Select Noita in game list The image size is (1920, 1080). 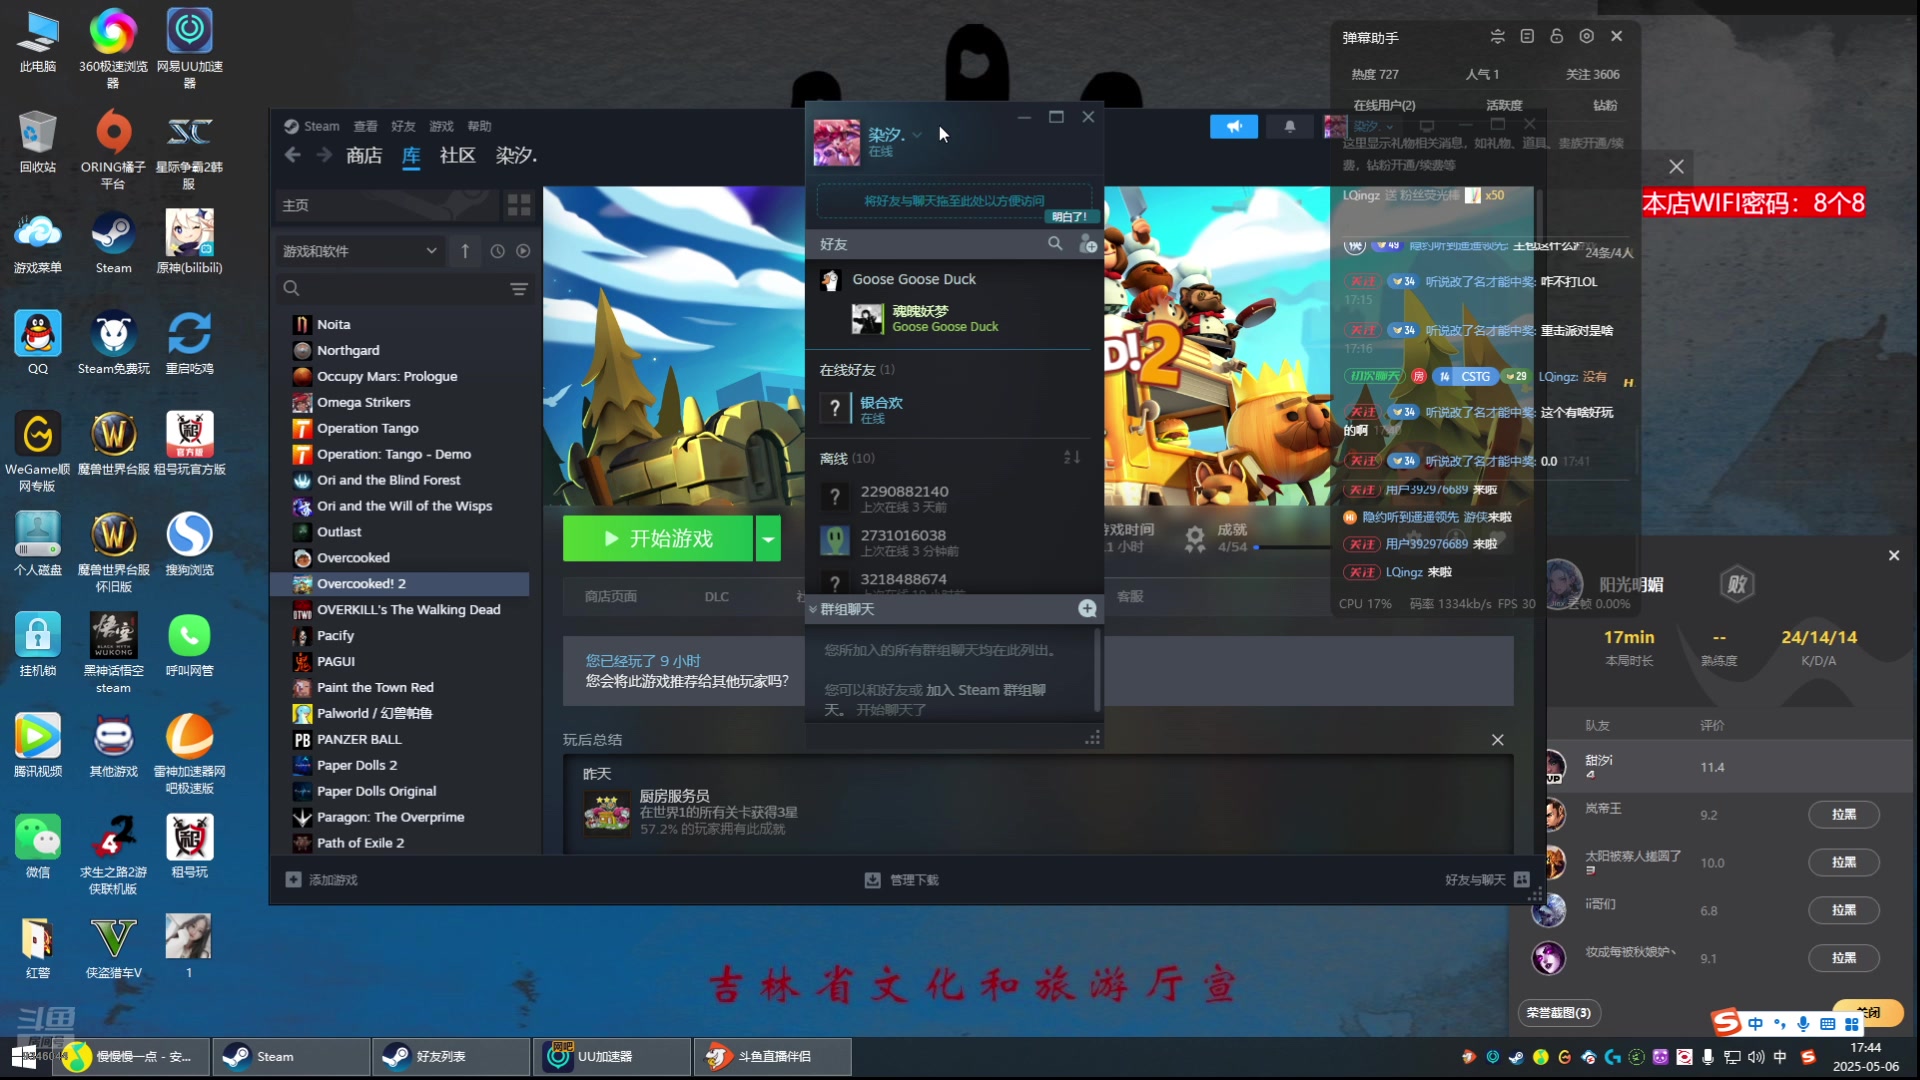[x=400, y=325]
